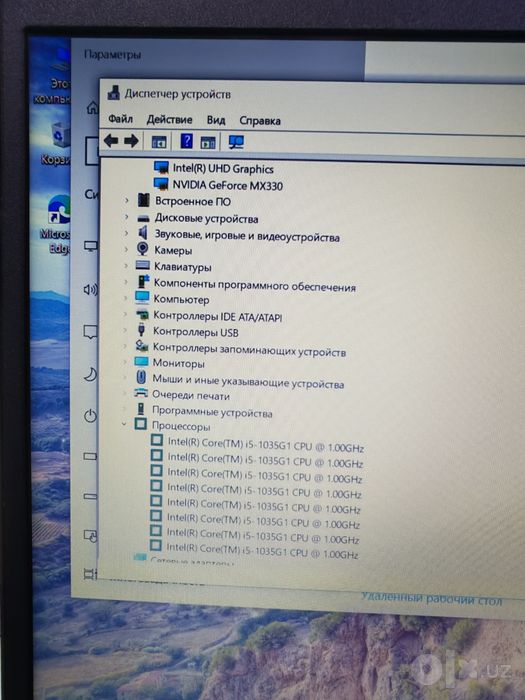Click the Клавиатуры keyboard icon
The width and height of the screenshot is (525, 700).
tap(142, 265)
